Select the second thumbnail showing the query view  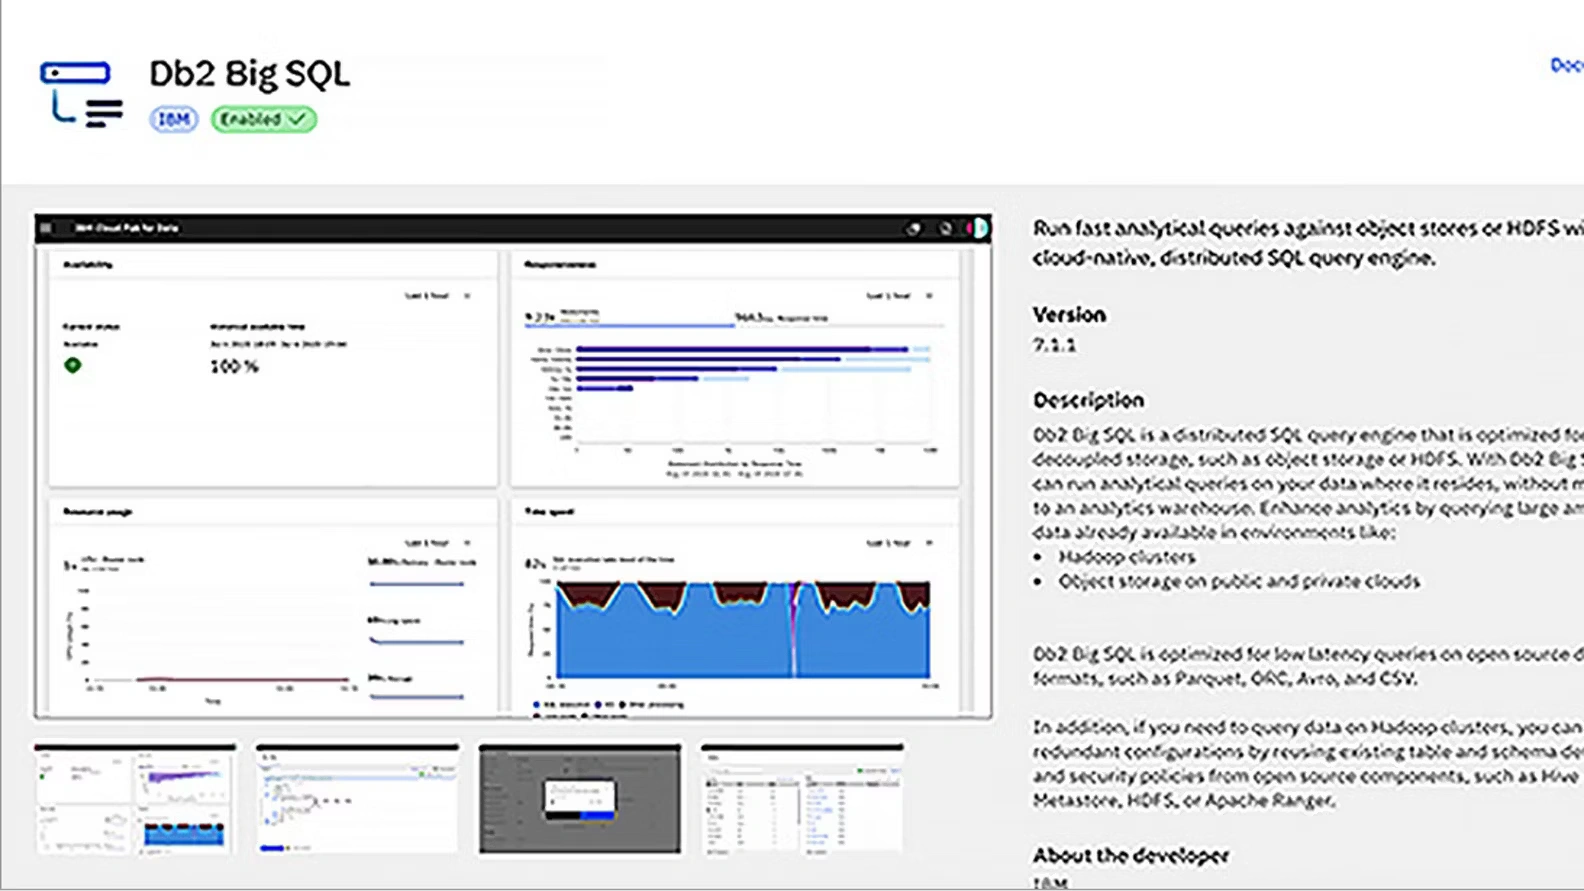tap(357, 799)
